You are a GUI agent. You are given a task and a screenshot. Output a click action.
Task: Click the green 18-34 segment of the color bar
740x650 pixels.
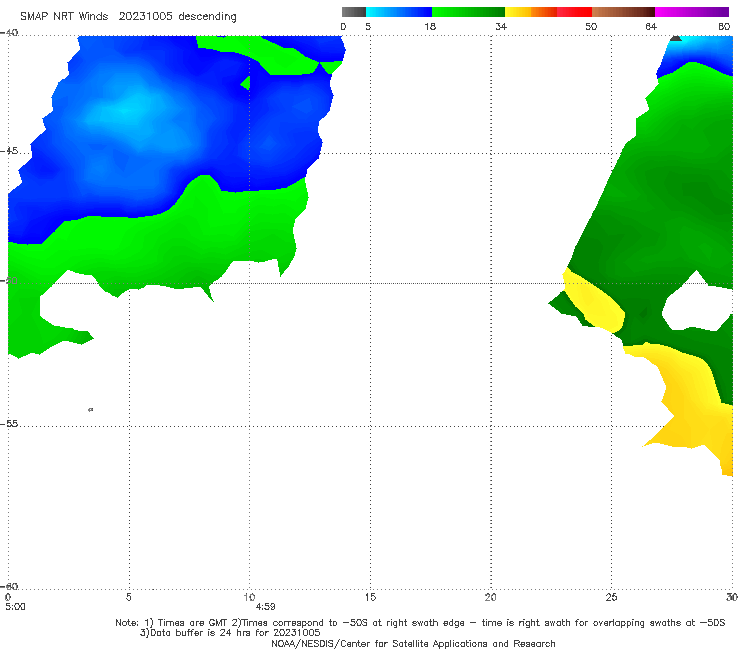point(468,12)
